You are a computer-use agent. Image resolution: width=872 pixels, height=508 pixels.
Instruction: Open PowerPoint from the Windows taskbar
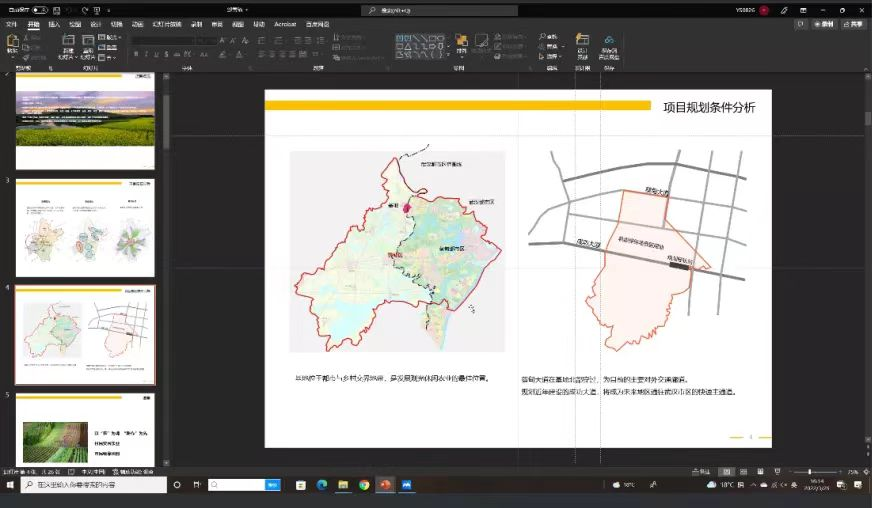point(385,485)
